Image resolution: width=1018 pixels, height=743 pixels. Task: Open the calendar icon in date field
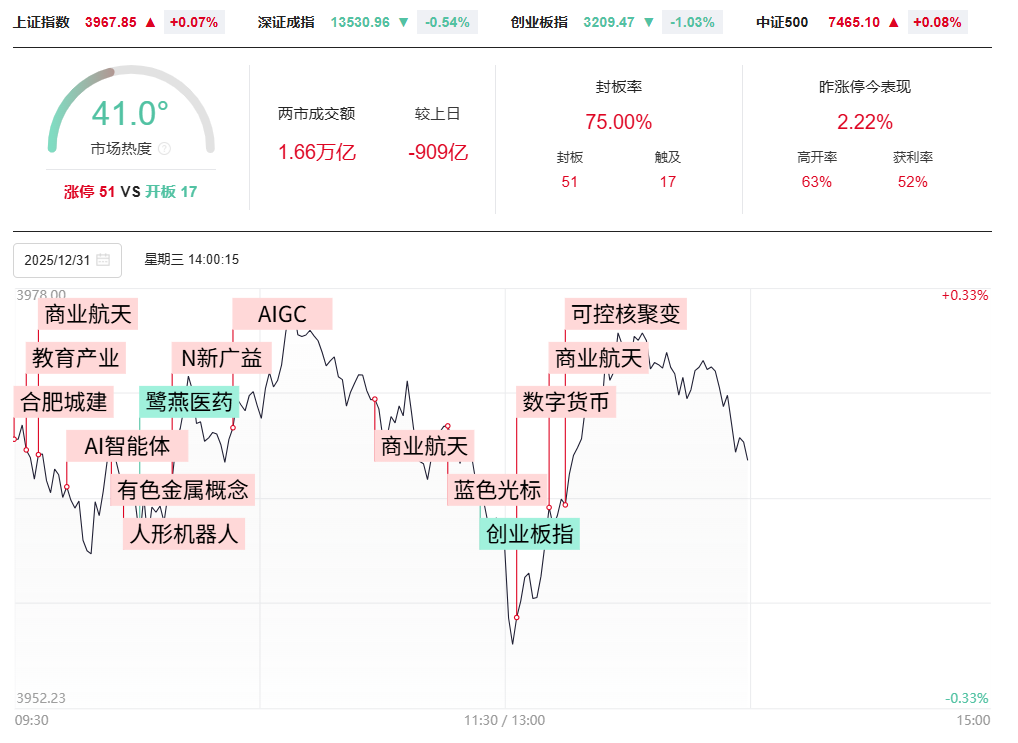(103, 260)
